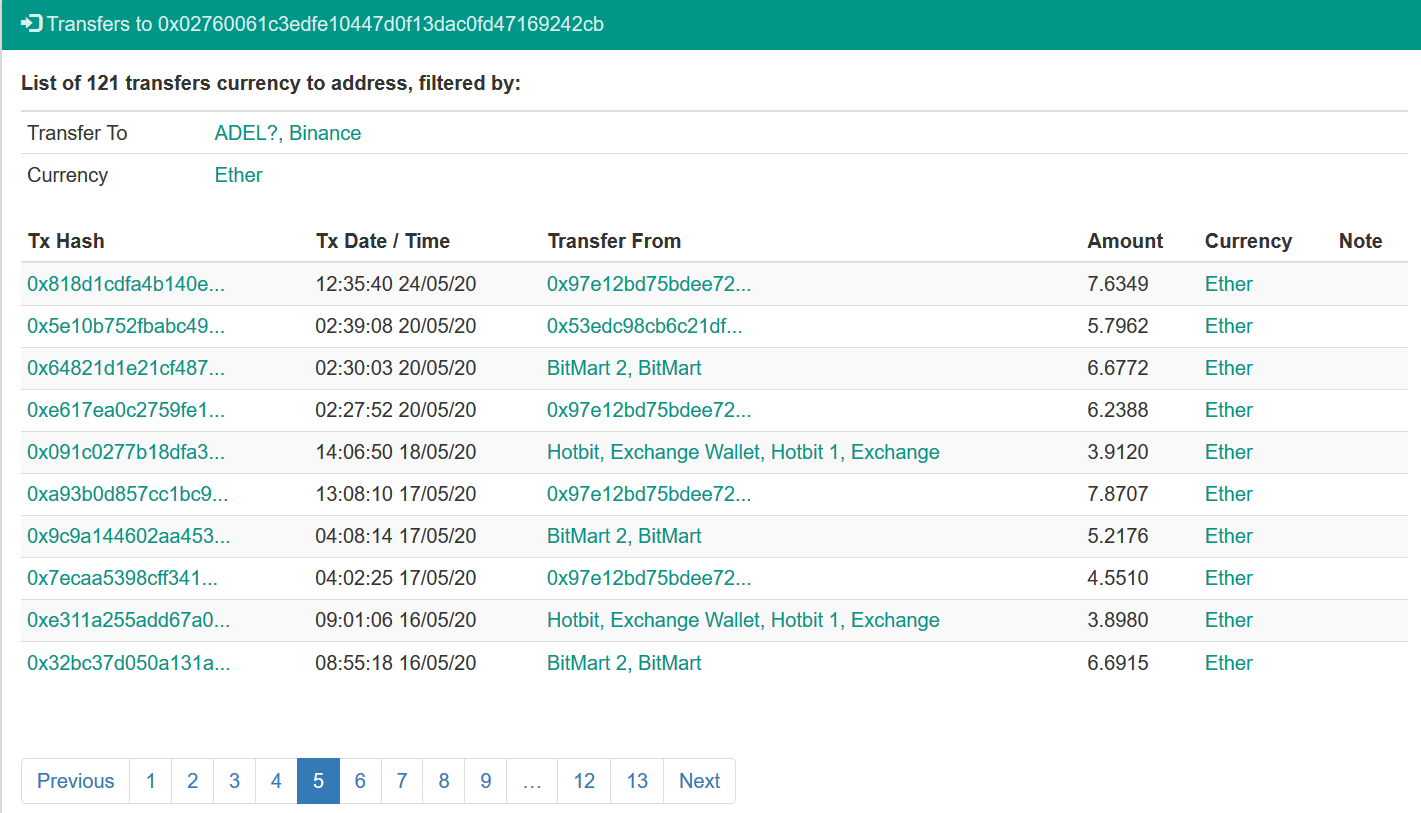
Task: Open sender 0x97e12bd75bdee72... at 04:02:25
Action: [x=649, y=578]
